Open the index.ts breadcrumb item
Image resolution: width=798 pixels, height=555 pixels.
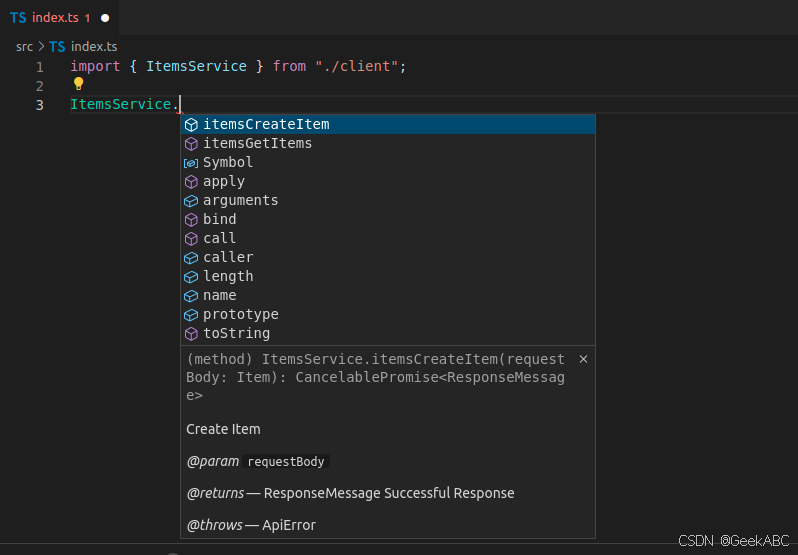click(x=91, y=46)
